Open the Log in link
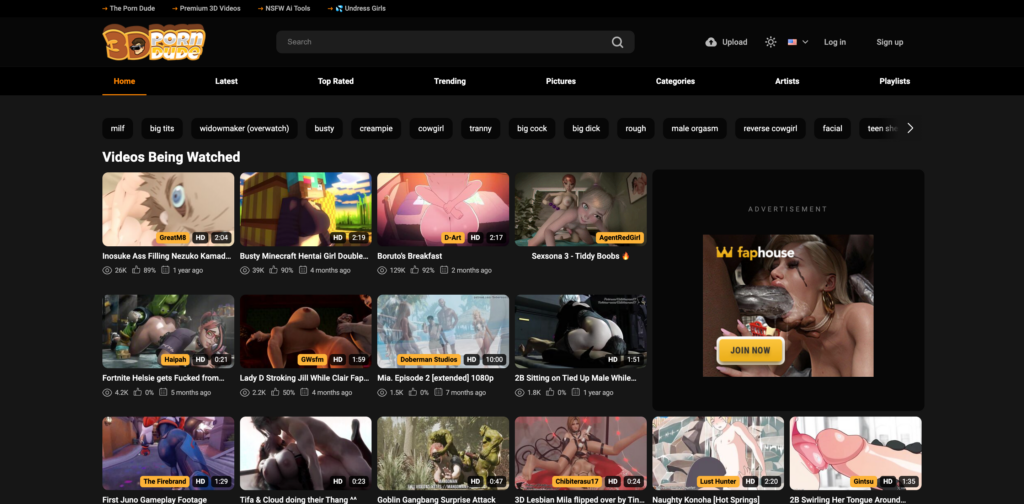The image size is (1024, 504). pos(835,42)
